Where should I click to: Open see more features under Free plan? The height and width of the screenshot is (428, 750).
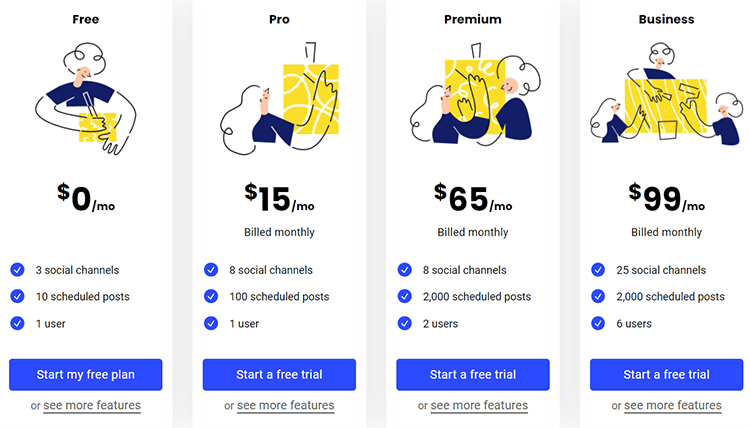pyautogui.click(x=92, y=406)
